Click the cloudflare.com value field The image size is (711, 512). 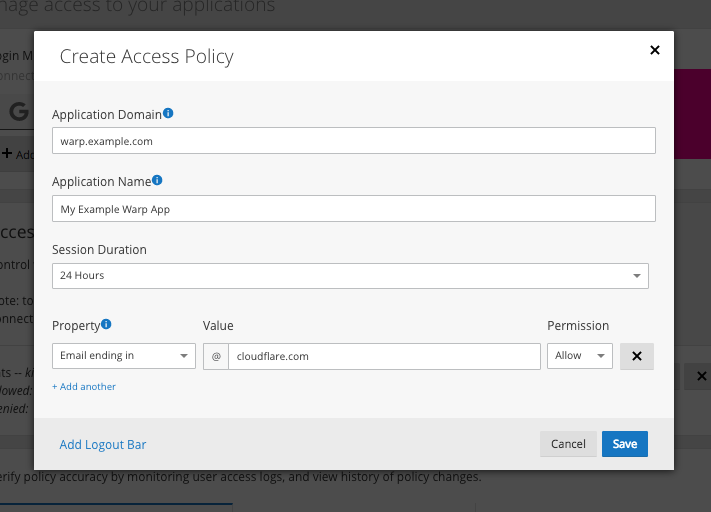384,356
